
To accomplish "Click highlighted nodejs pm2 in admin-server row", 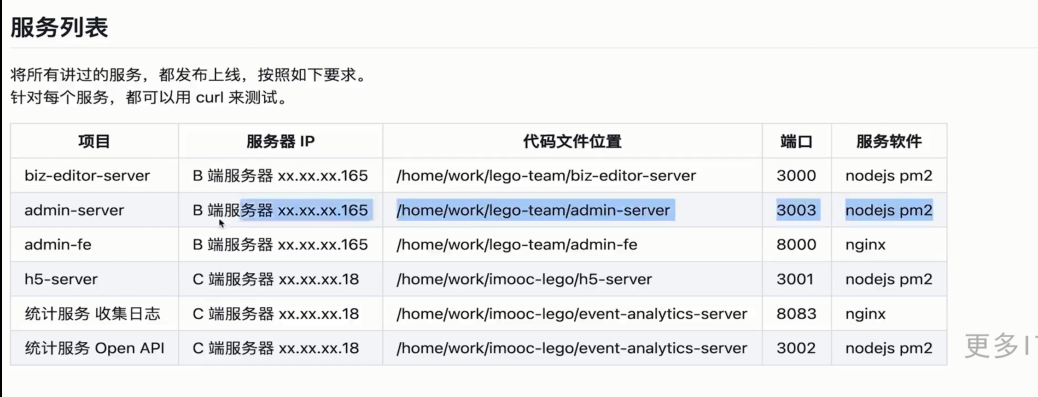I will coord(889,210).
